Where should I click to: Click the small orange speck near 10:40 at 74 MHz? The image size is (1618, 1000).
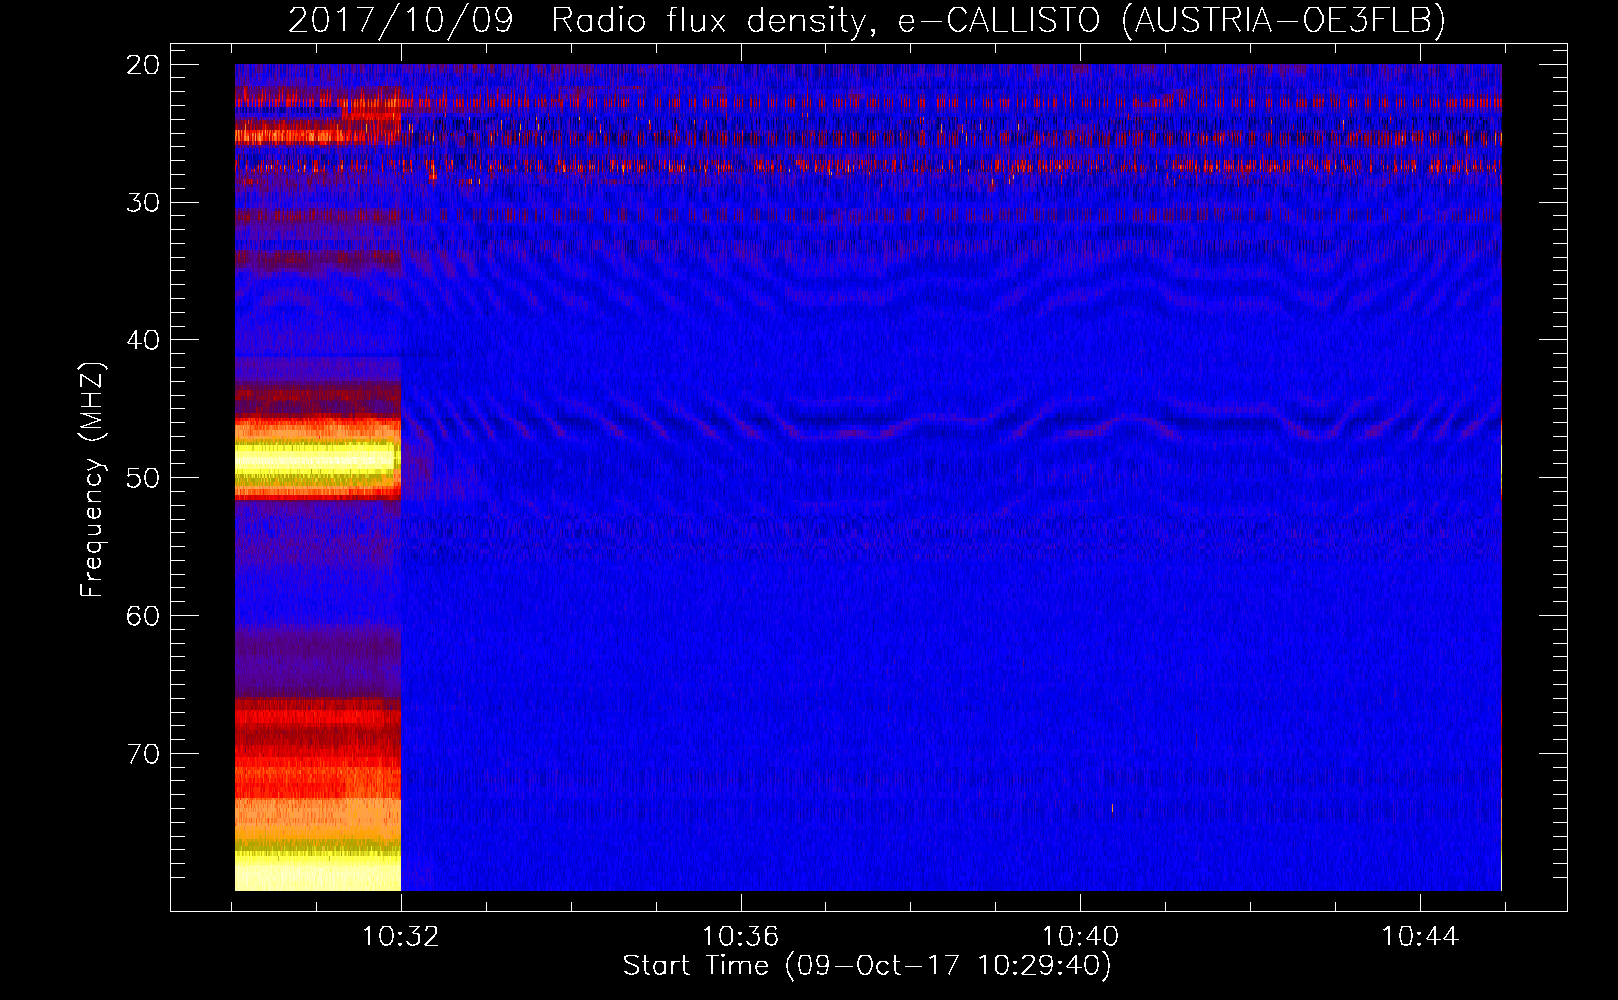point(1113,808)
